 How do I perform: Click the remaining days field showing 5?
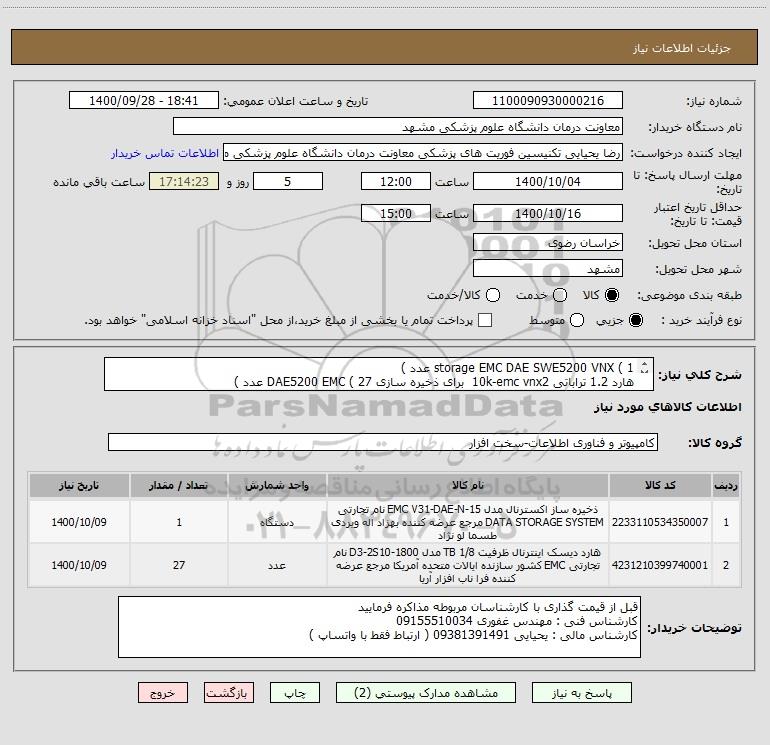coord(288,181)
